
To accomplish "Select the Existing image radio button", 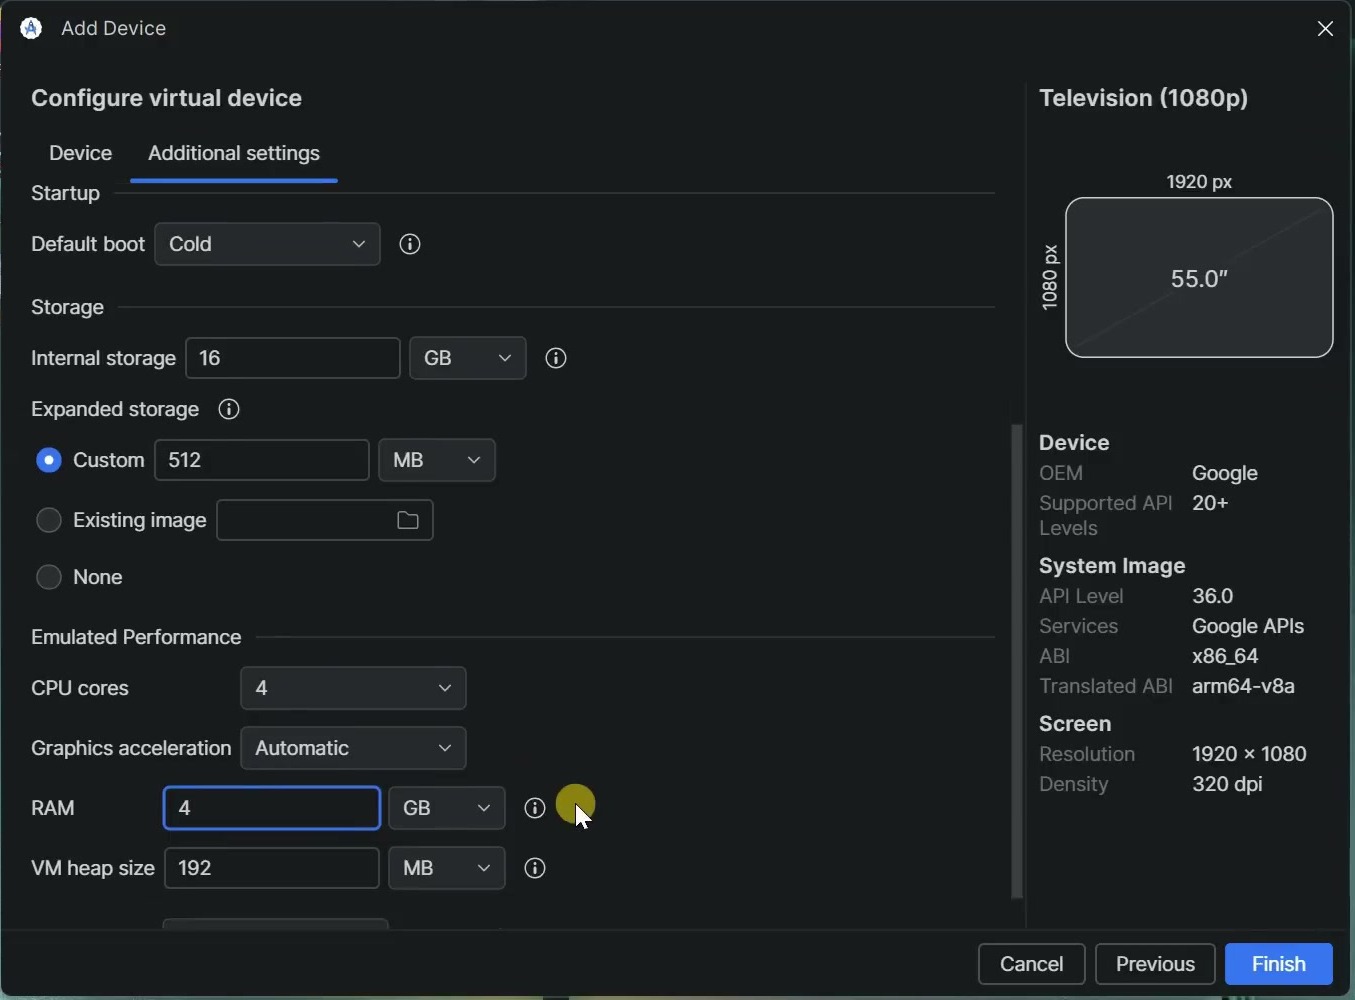I will coord(48,521).
